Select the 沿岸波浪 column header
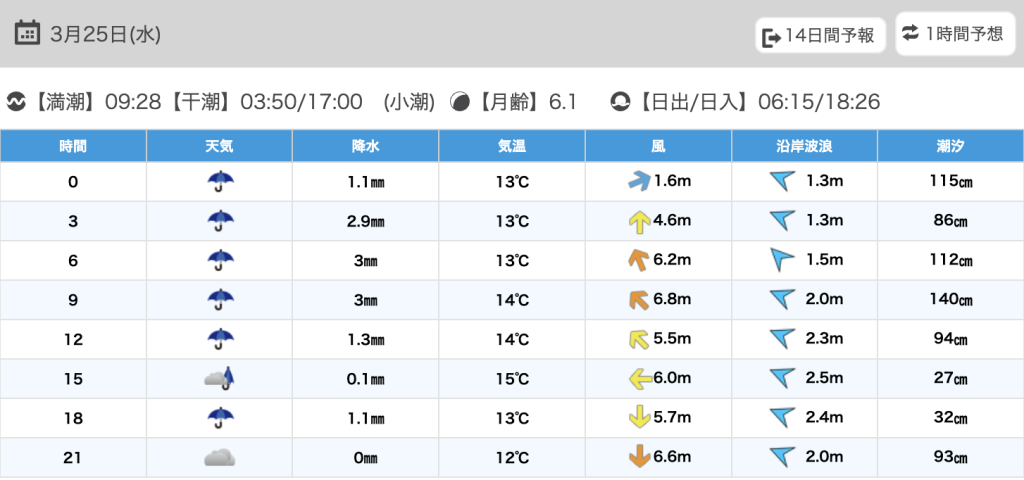Screen dimensions: 1024x480 point(804,146)
